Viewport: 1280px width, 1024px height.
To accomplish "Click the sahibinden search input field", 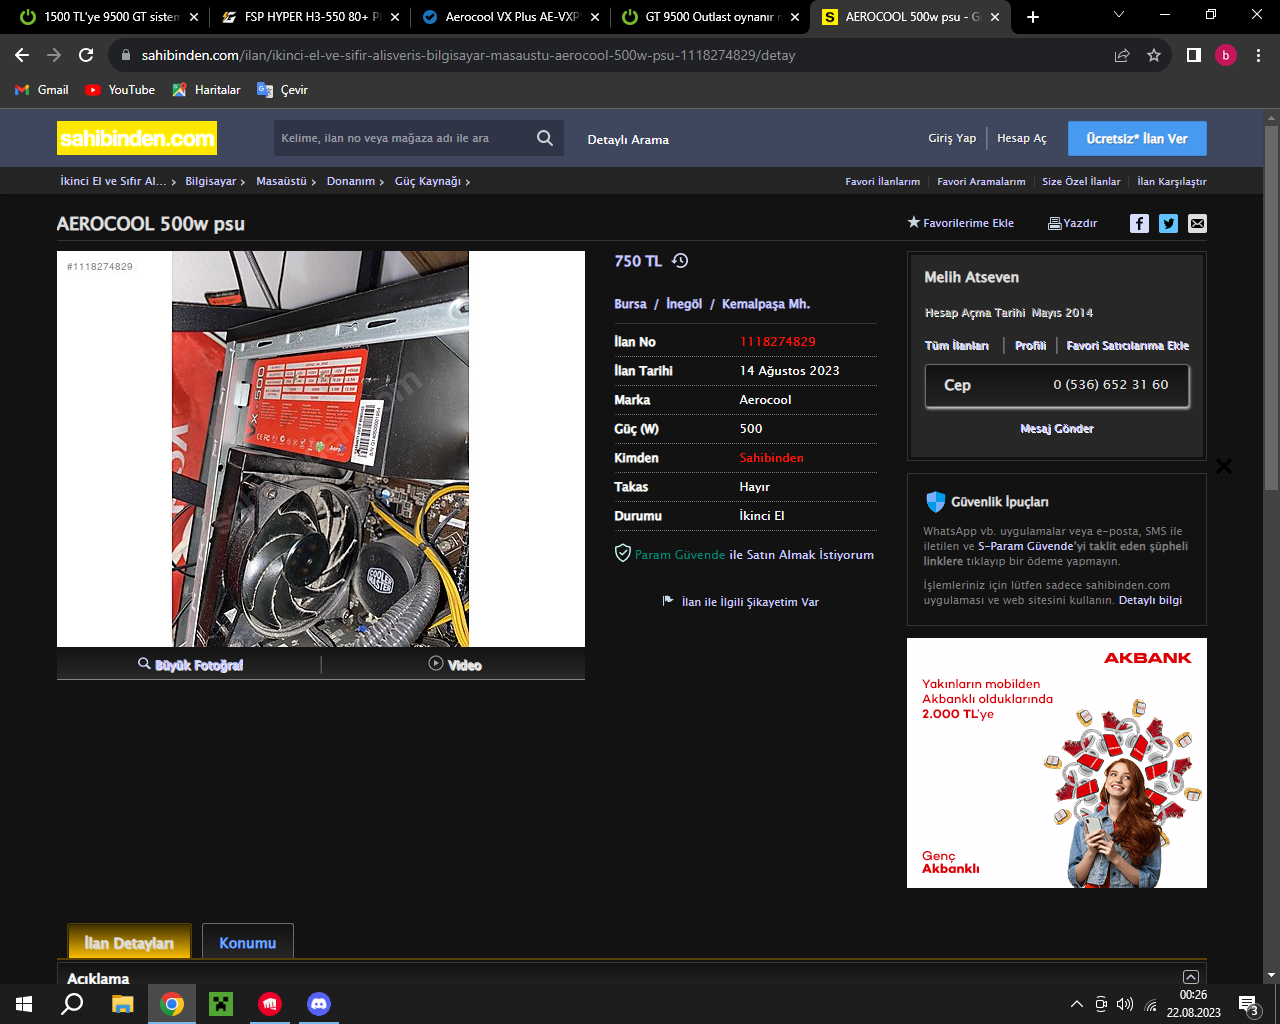I will tap(402, 138).
